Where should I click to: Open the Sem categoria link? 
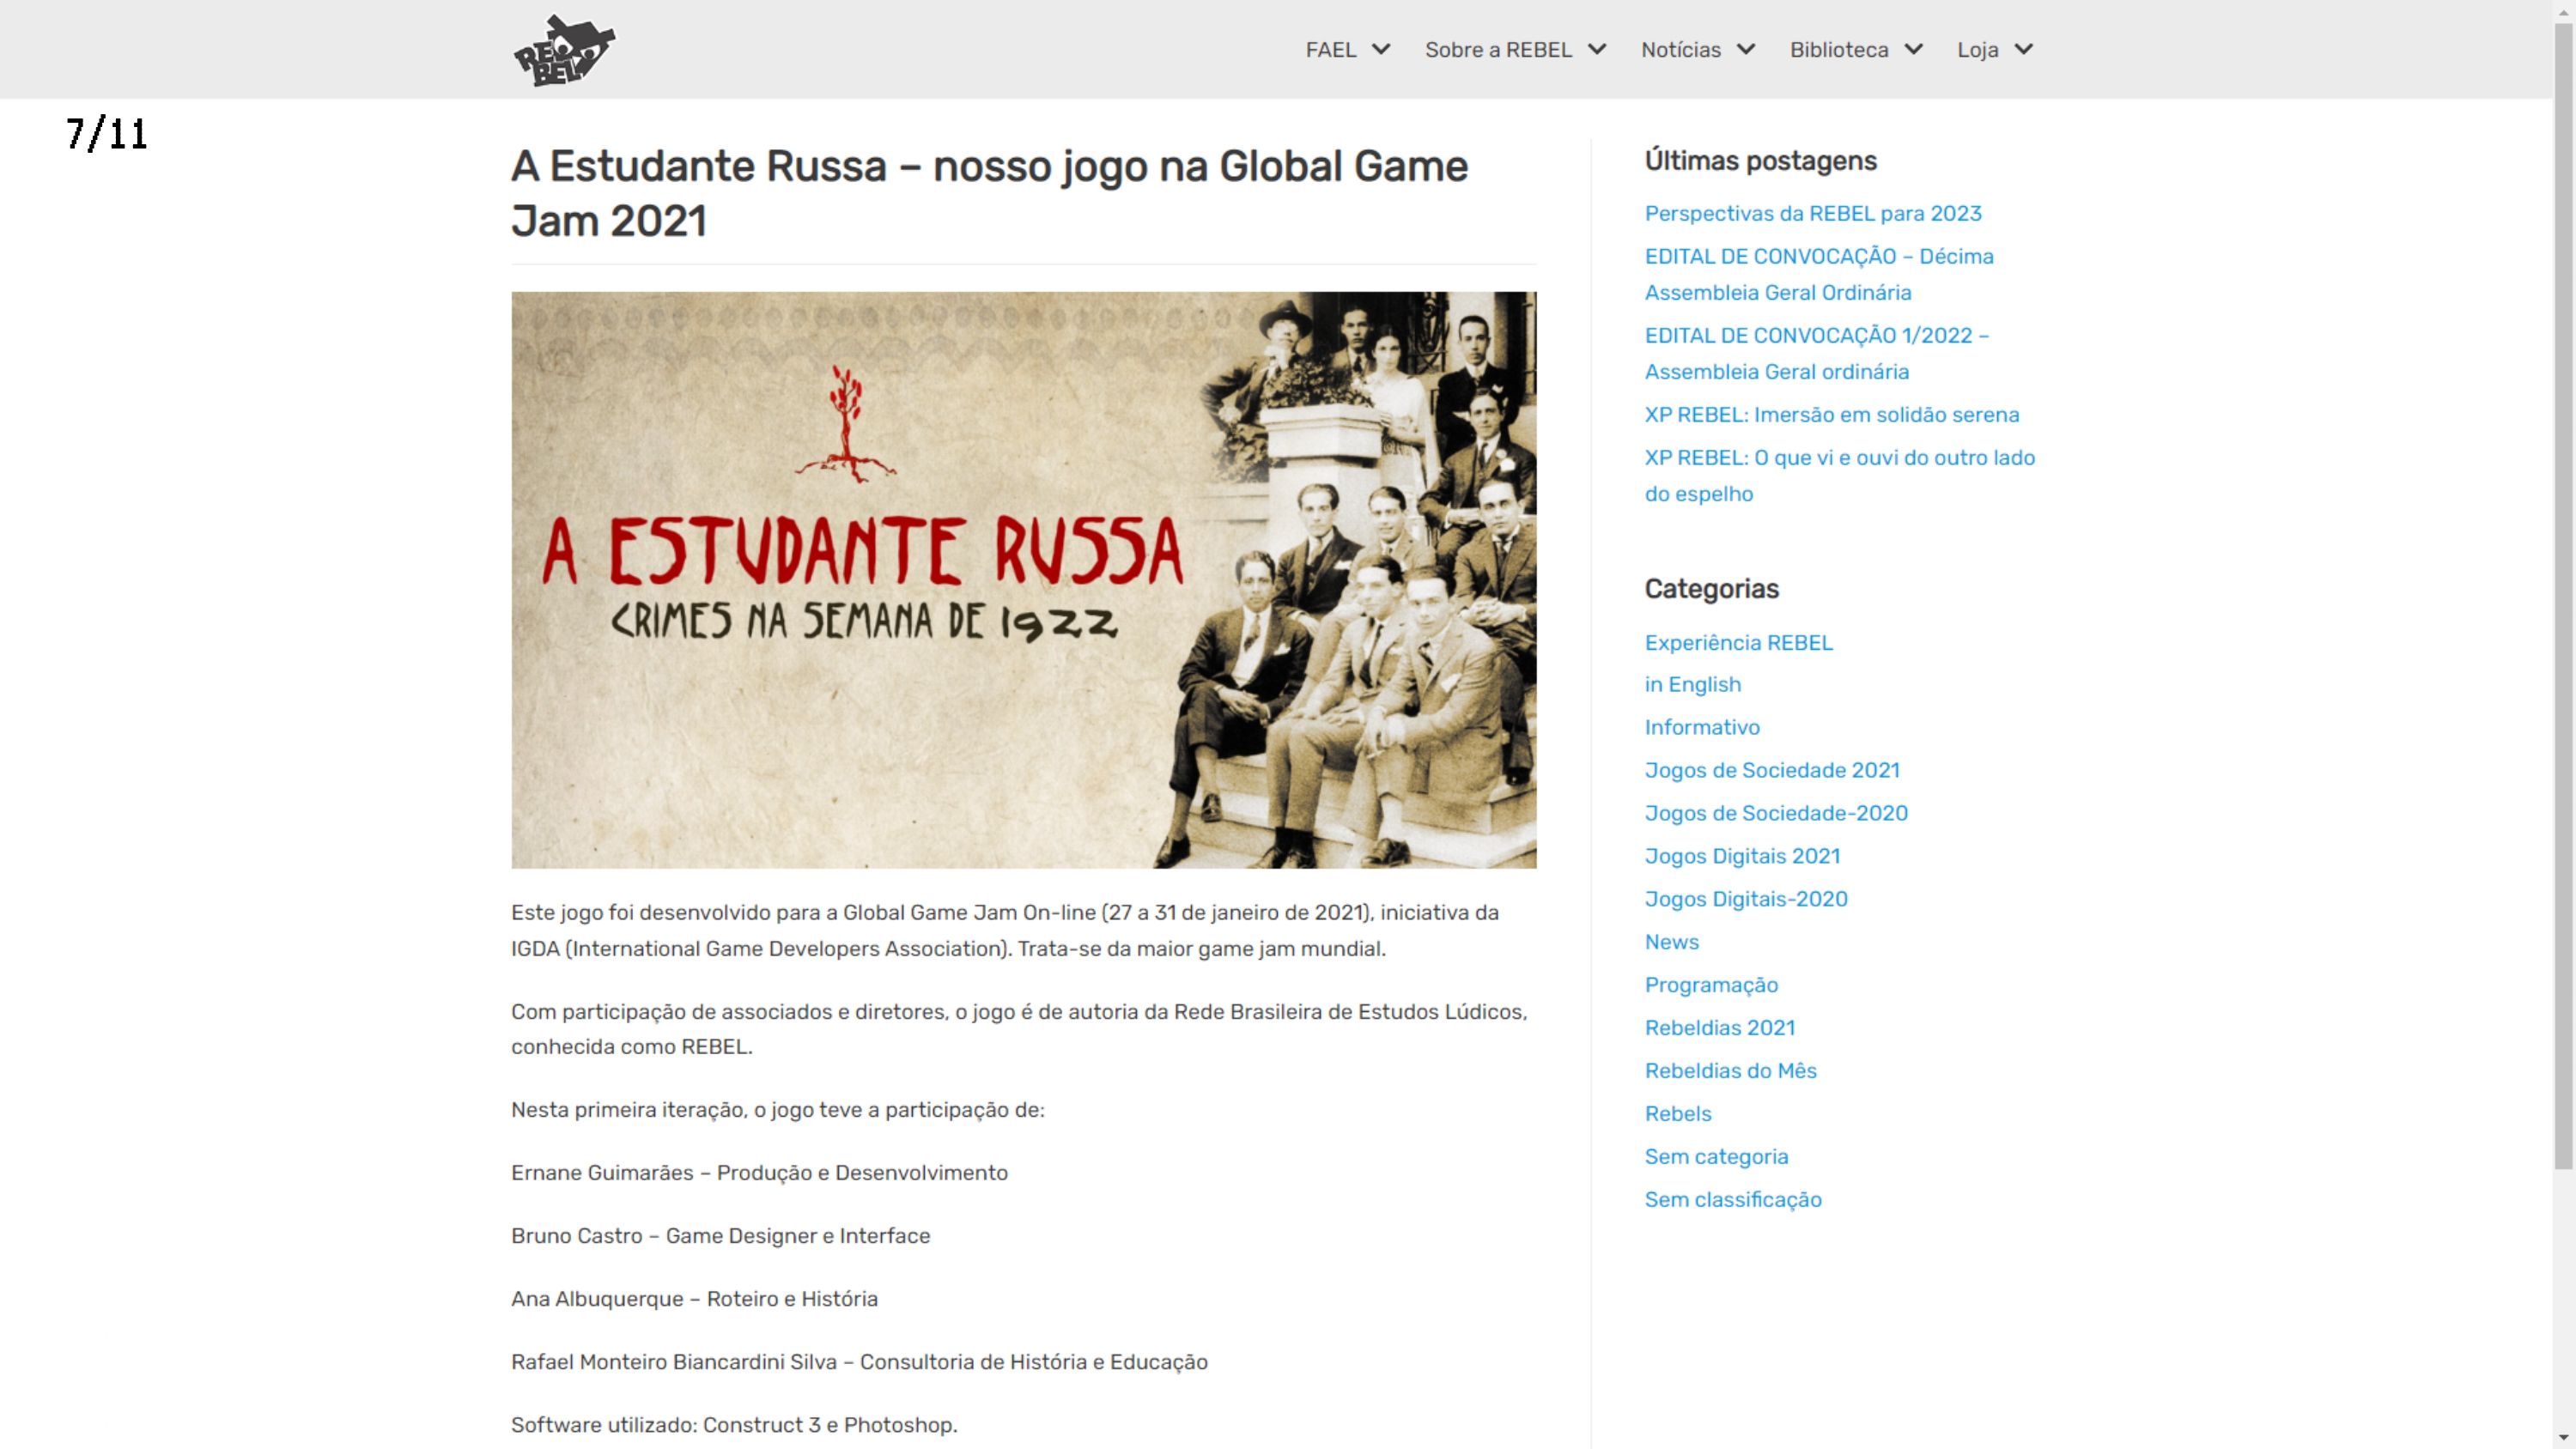pos(1716,1156)
